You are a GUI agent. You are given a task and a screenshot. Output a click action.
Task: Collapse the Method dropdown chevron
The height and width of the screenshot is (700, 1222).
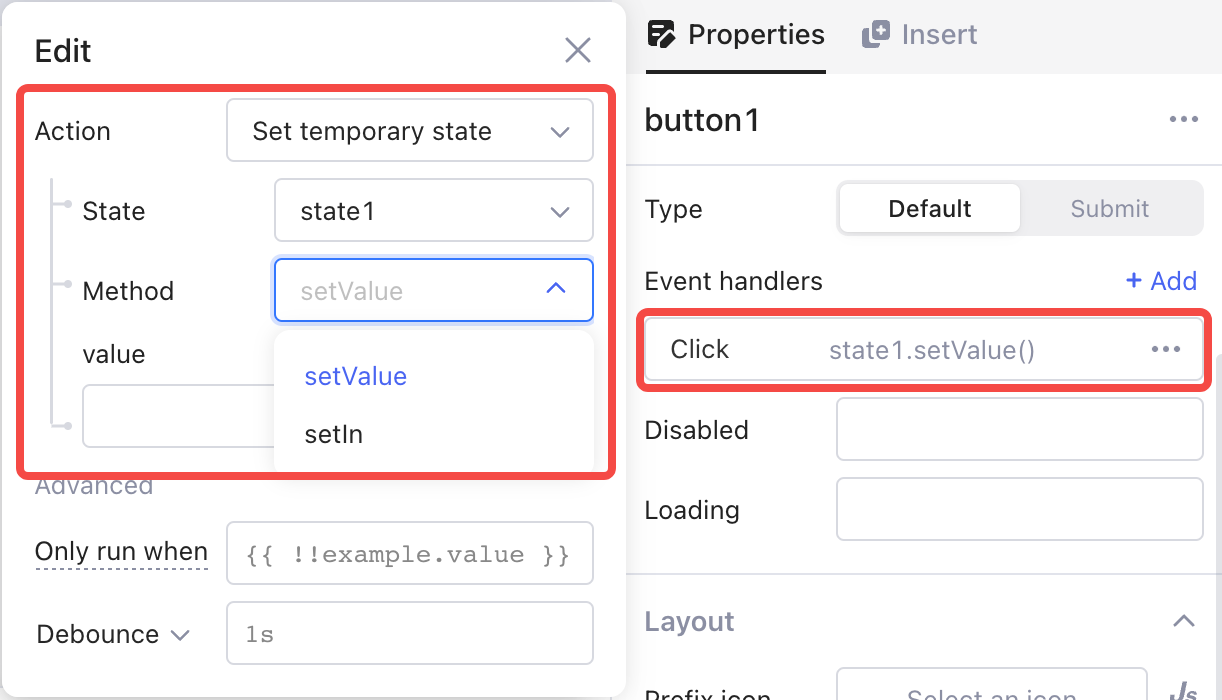tap(557, 290)
